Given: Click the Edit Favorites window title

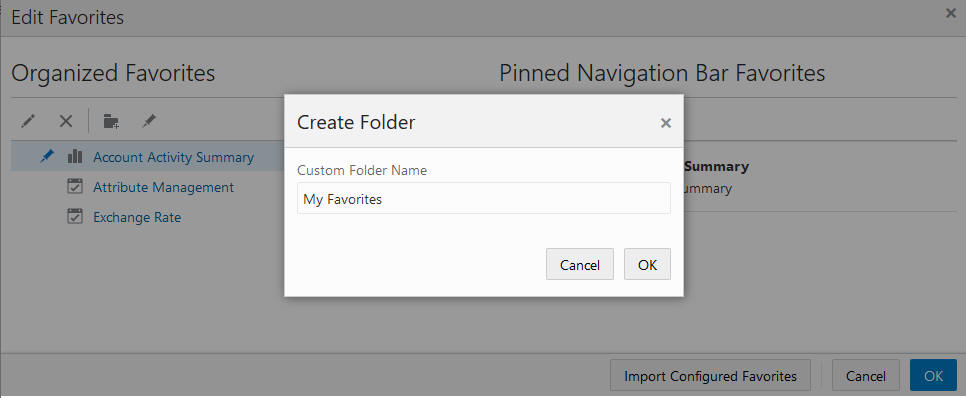Looking at the screenshot, I should click(x=68, y=17).
